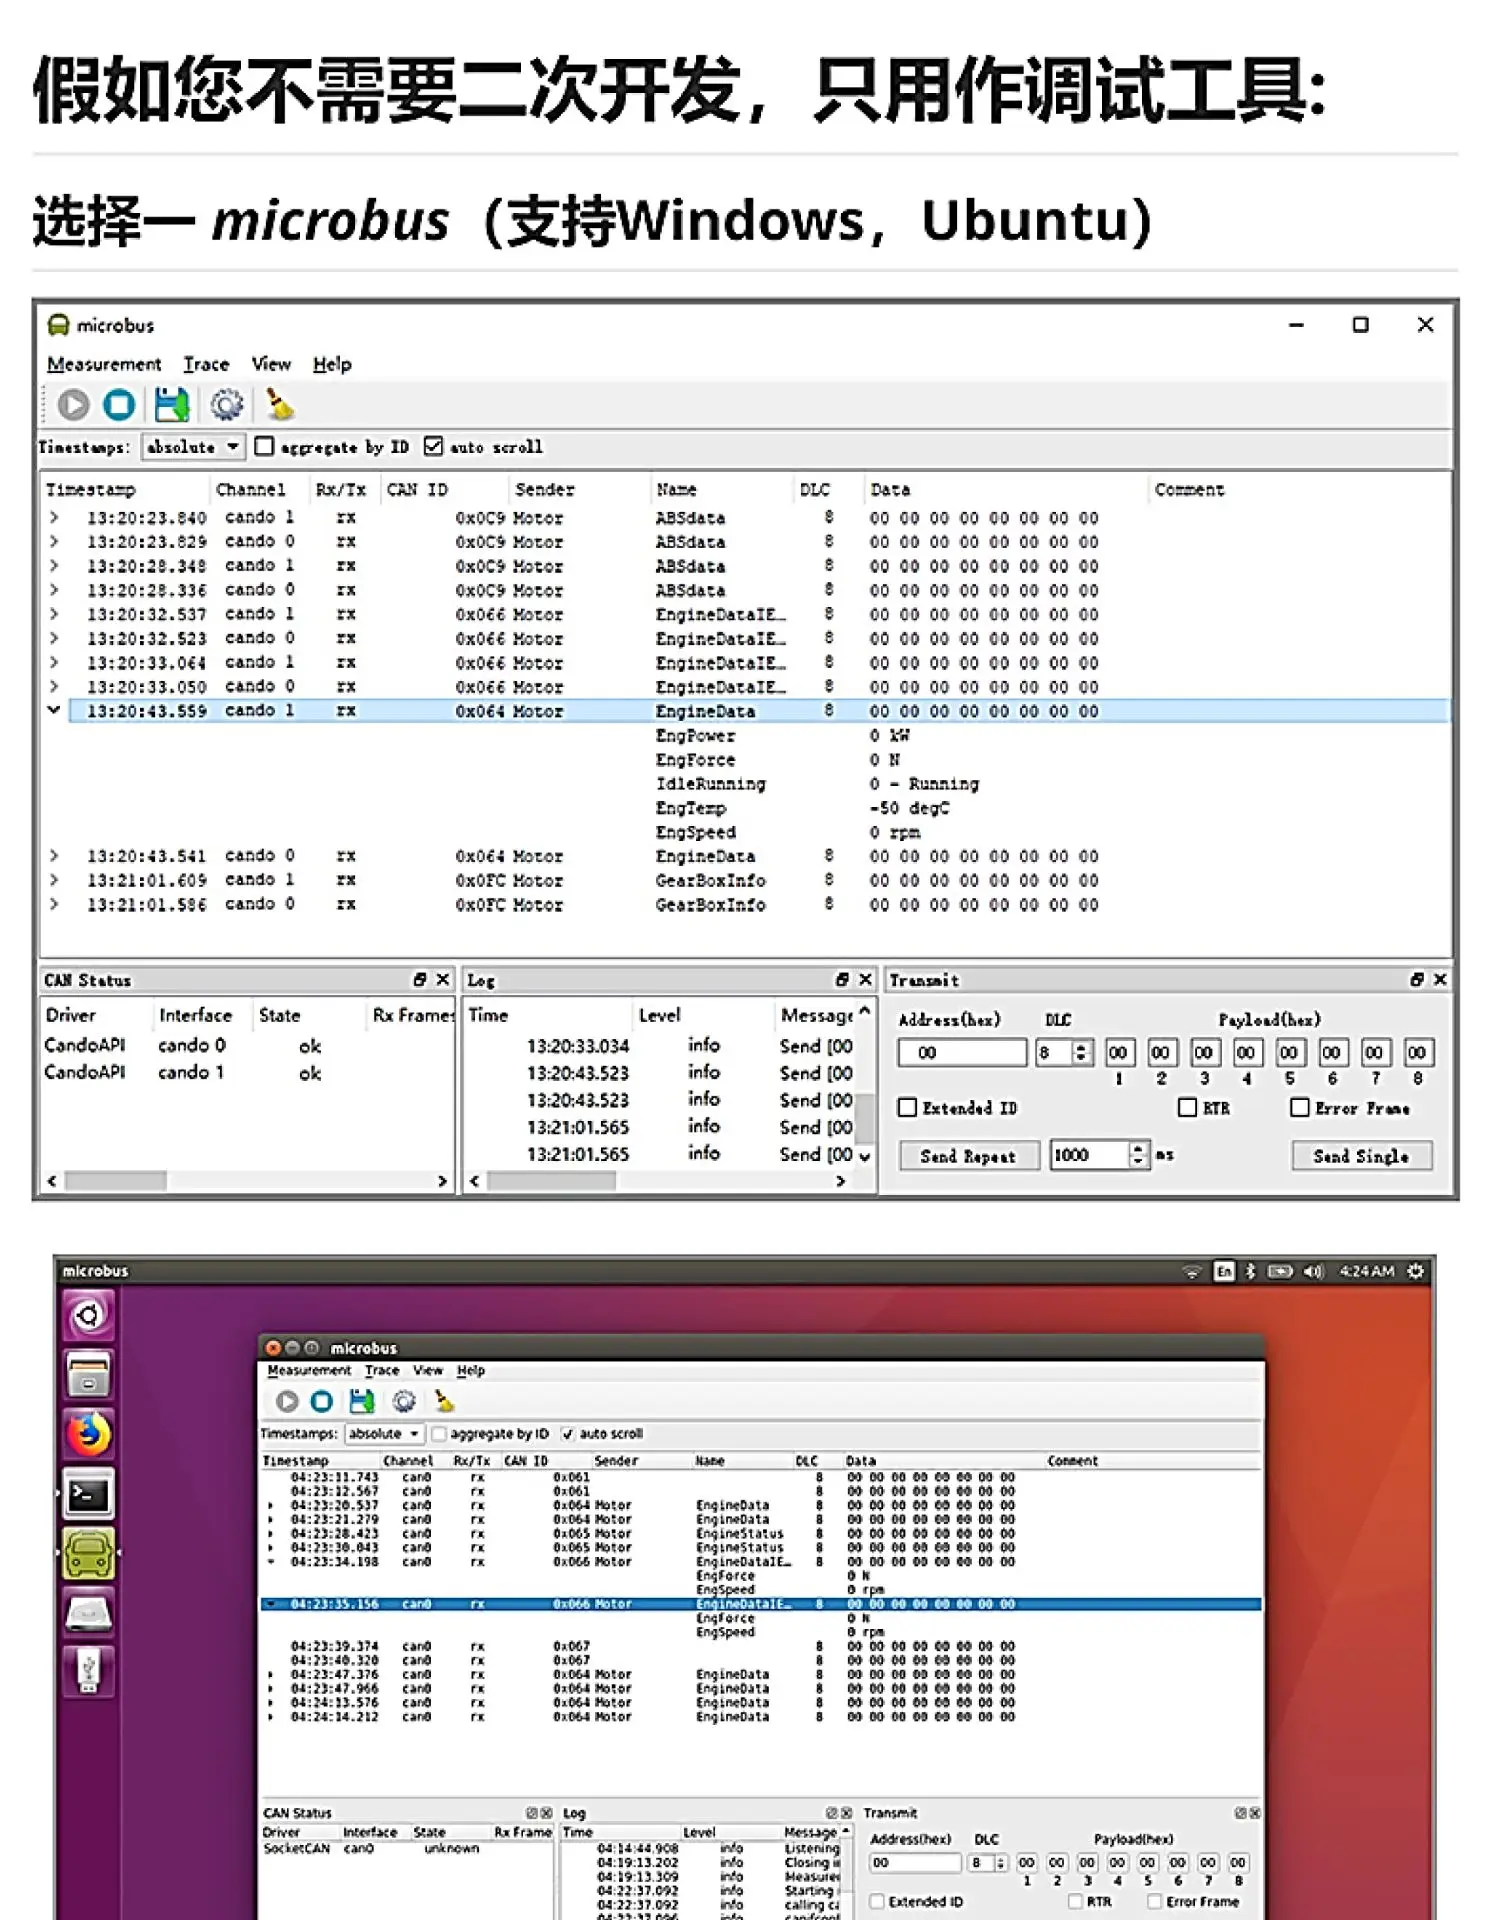Click the Send Repeat button
The height and width of the screenshot is (1920, 1500).
(967, 1156)
